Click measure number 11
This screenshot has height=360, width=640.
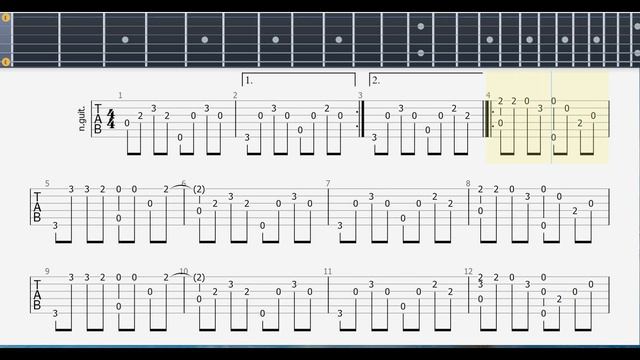pos(328,271)
